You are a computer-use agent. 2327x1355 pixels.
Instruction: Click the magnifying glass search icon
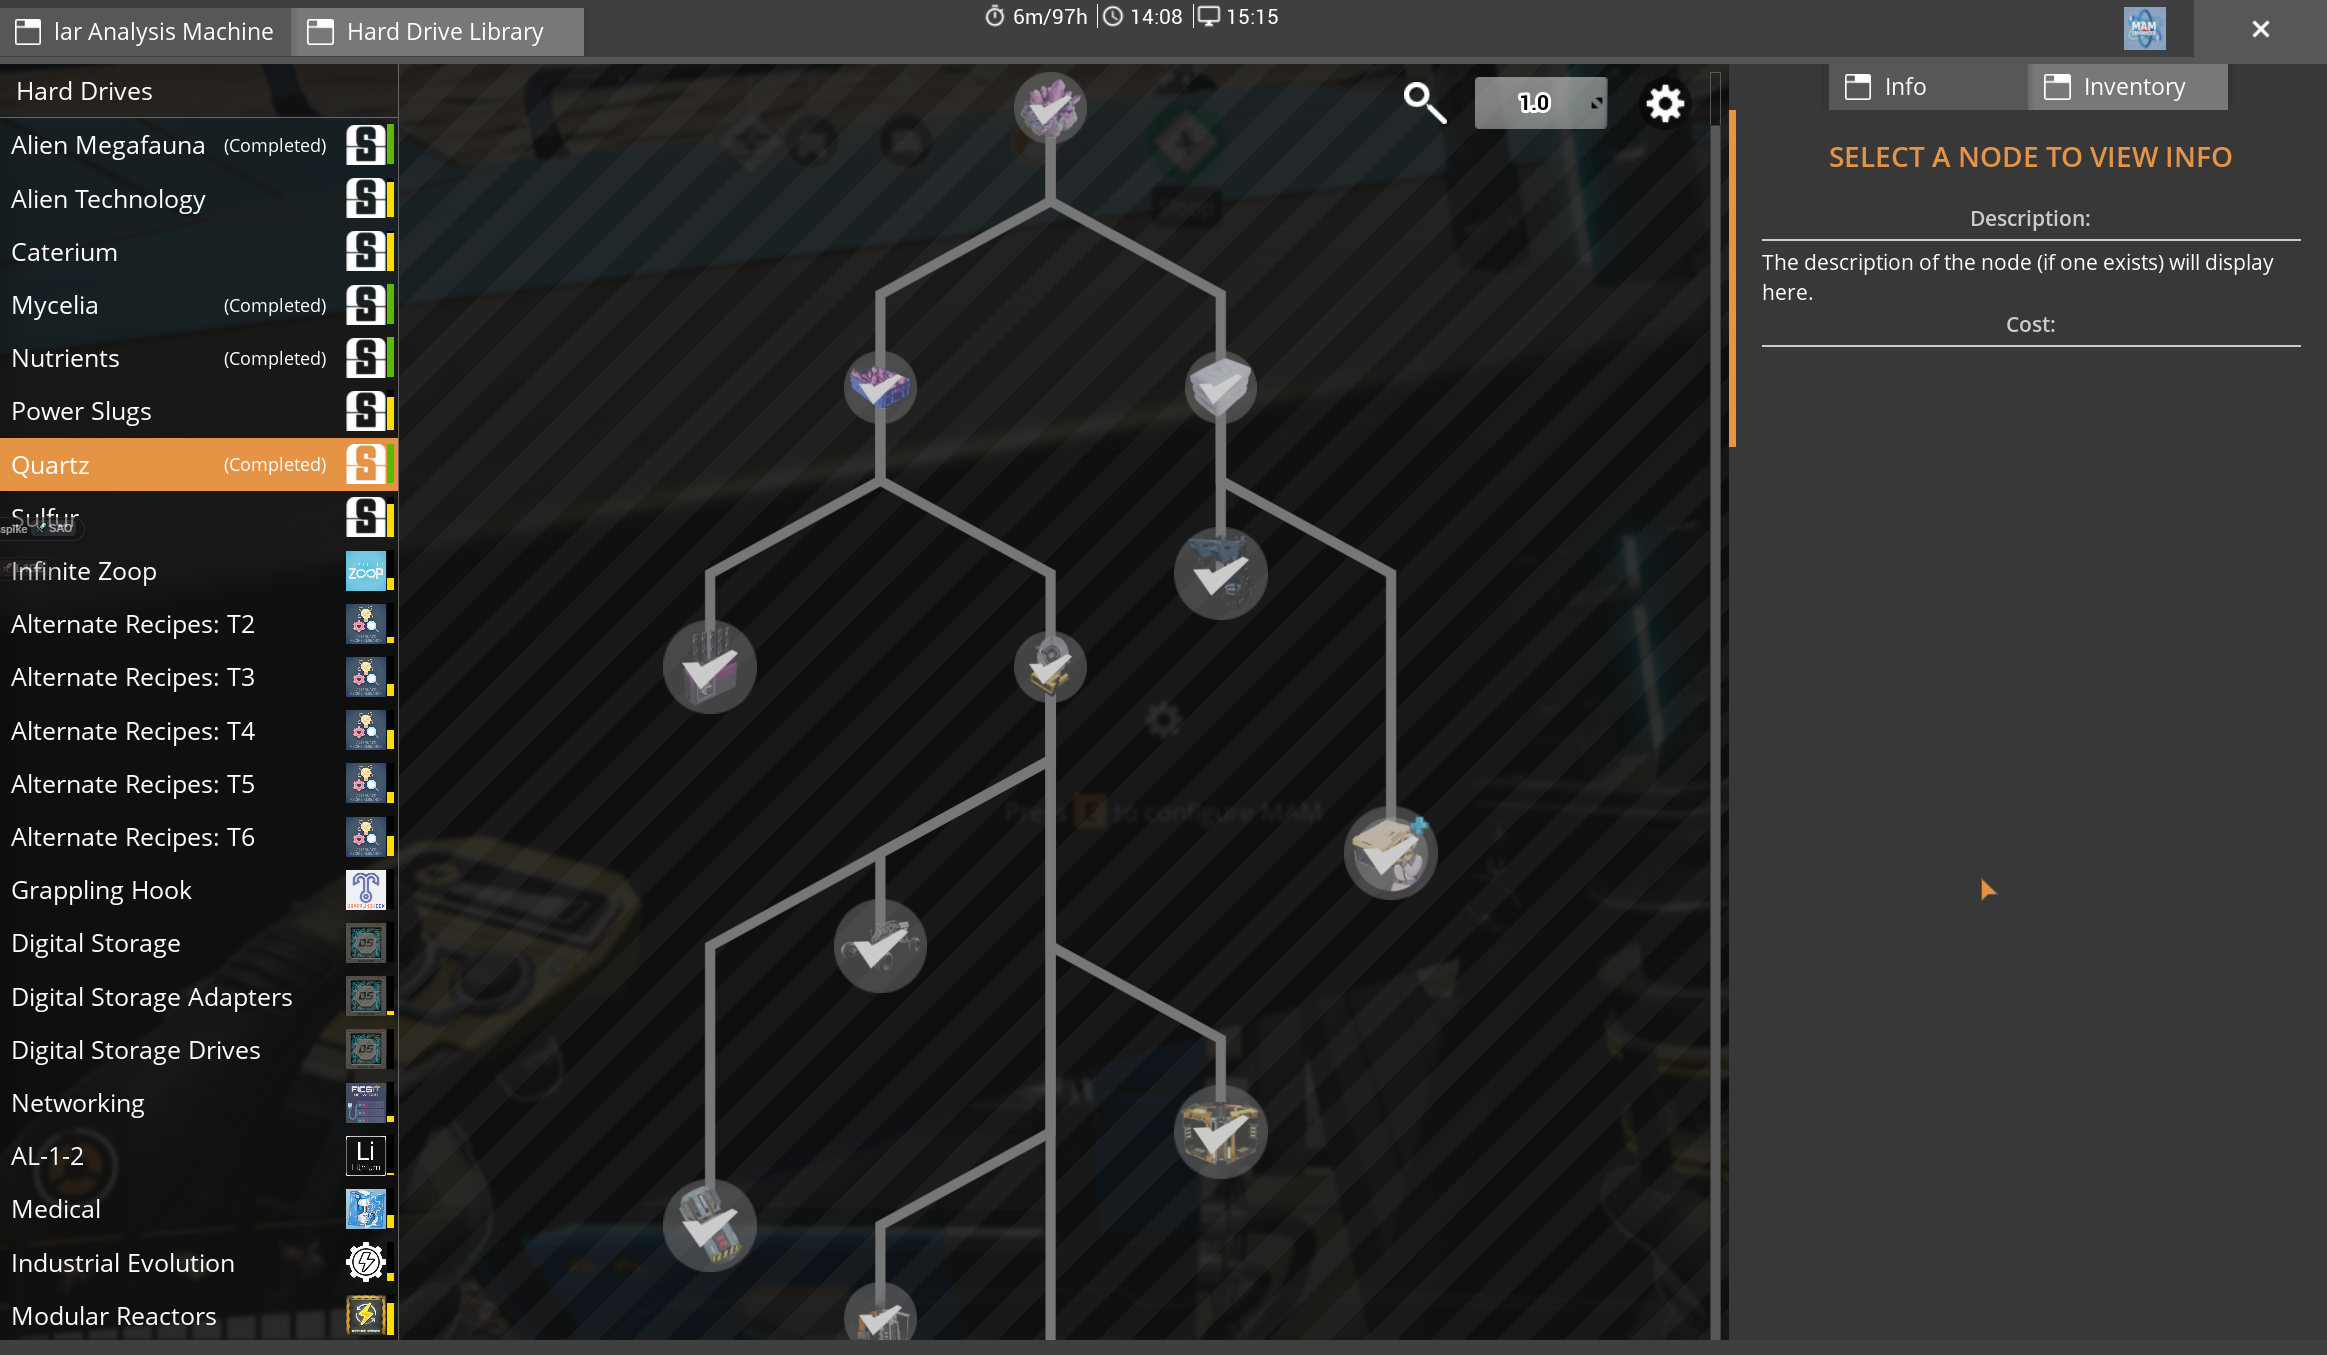pos(1425,103)
